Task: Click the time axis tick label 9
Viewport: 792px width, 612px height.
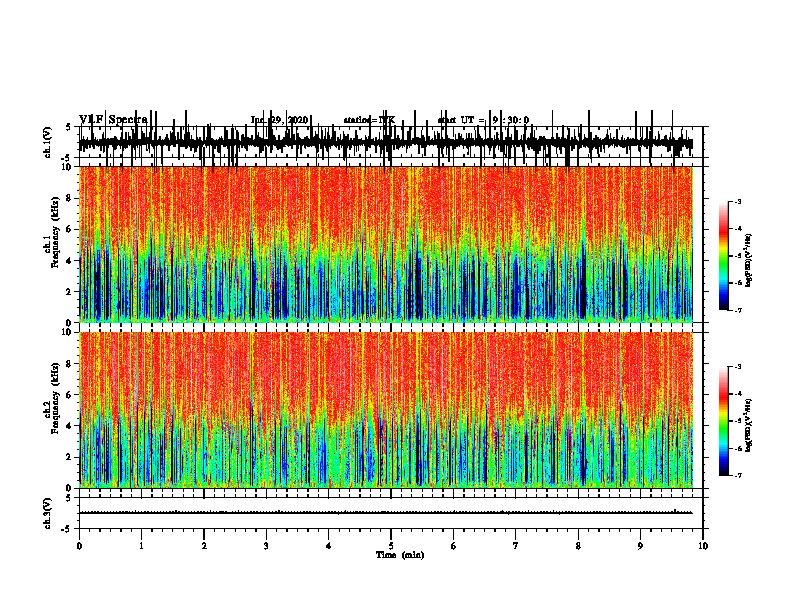Action: [x=640, y=546]
